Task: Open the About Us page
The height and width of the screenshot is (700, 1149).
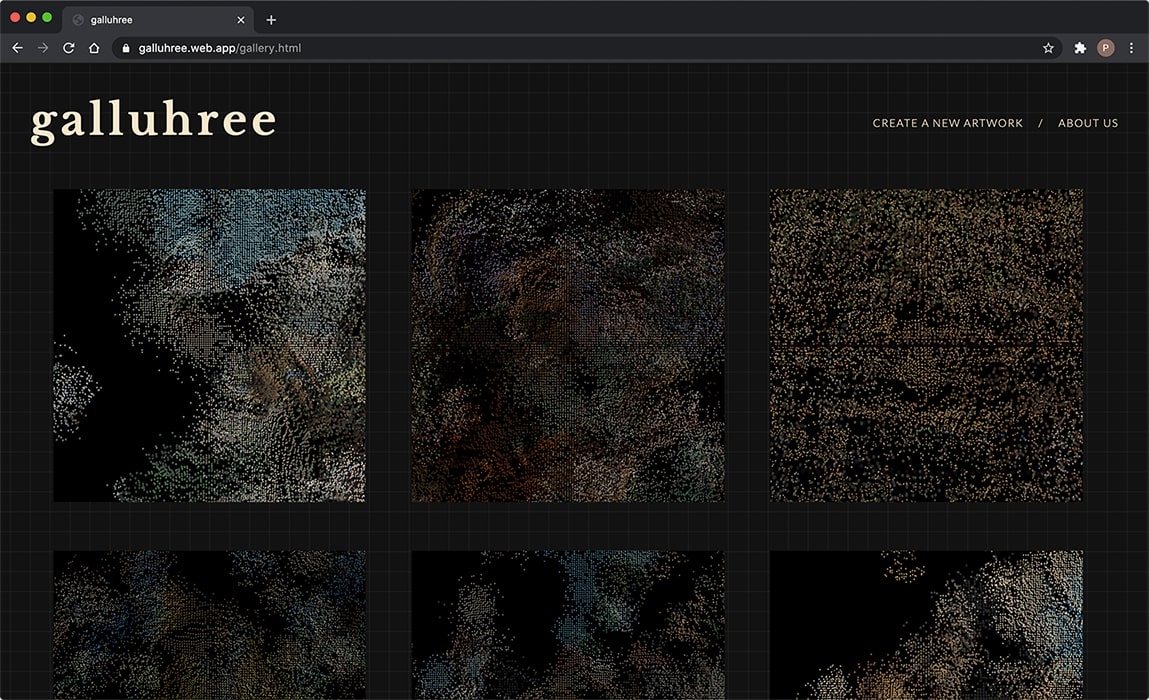Action: (x=1087, y=123)
